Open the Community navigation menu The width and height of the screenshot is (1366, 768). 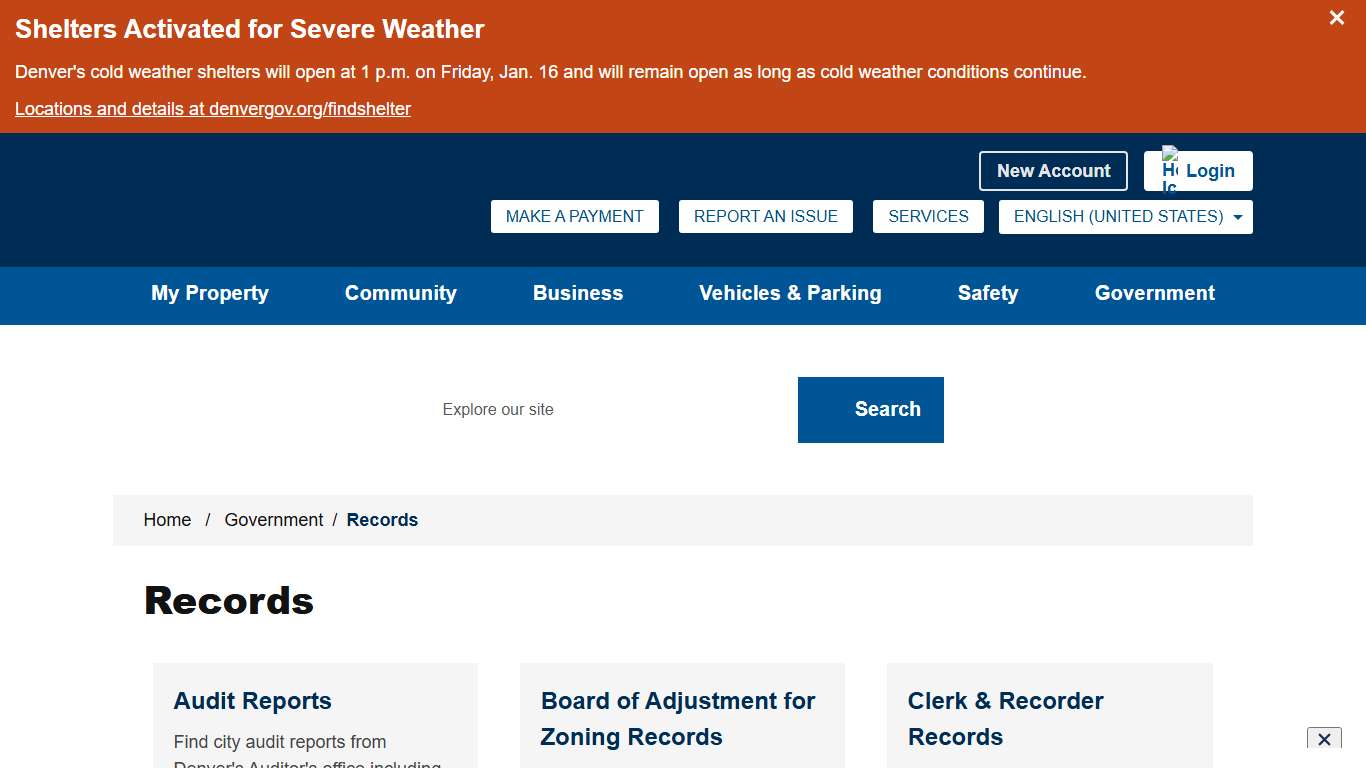click(x=400, y=293)
